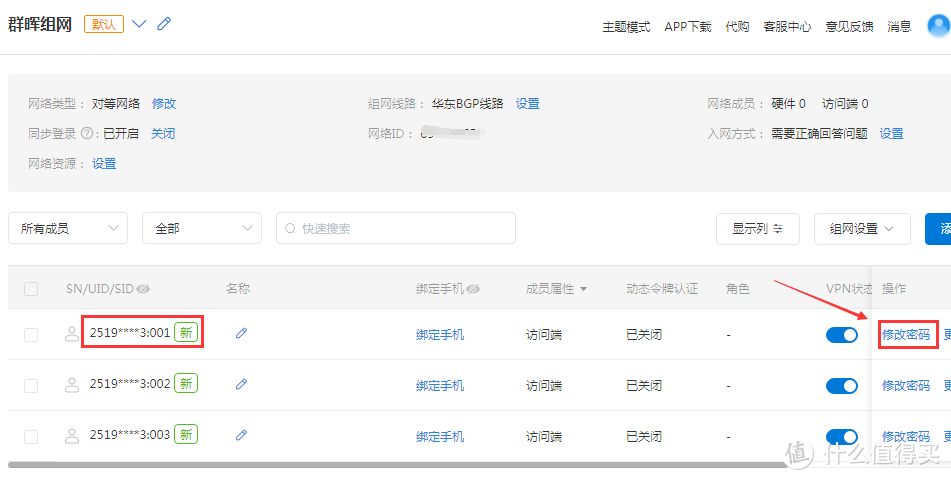Open 代购 in top menu
951x480 pixels.
737,27
